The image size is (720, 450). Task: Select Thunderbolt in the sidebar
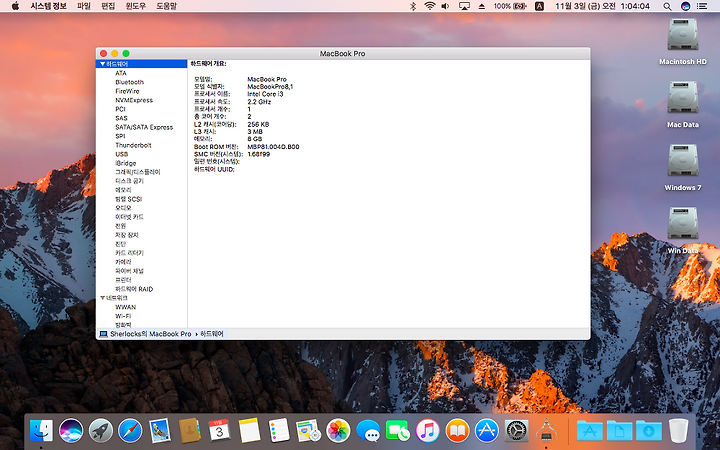pos(133,145)
